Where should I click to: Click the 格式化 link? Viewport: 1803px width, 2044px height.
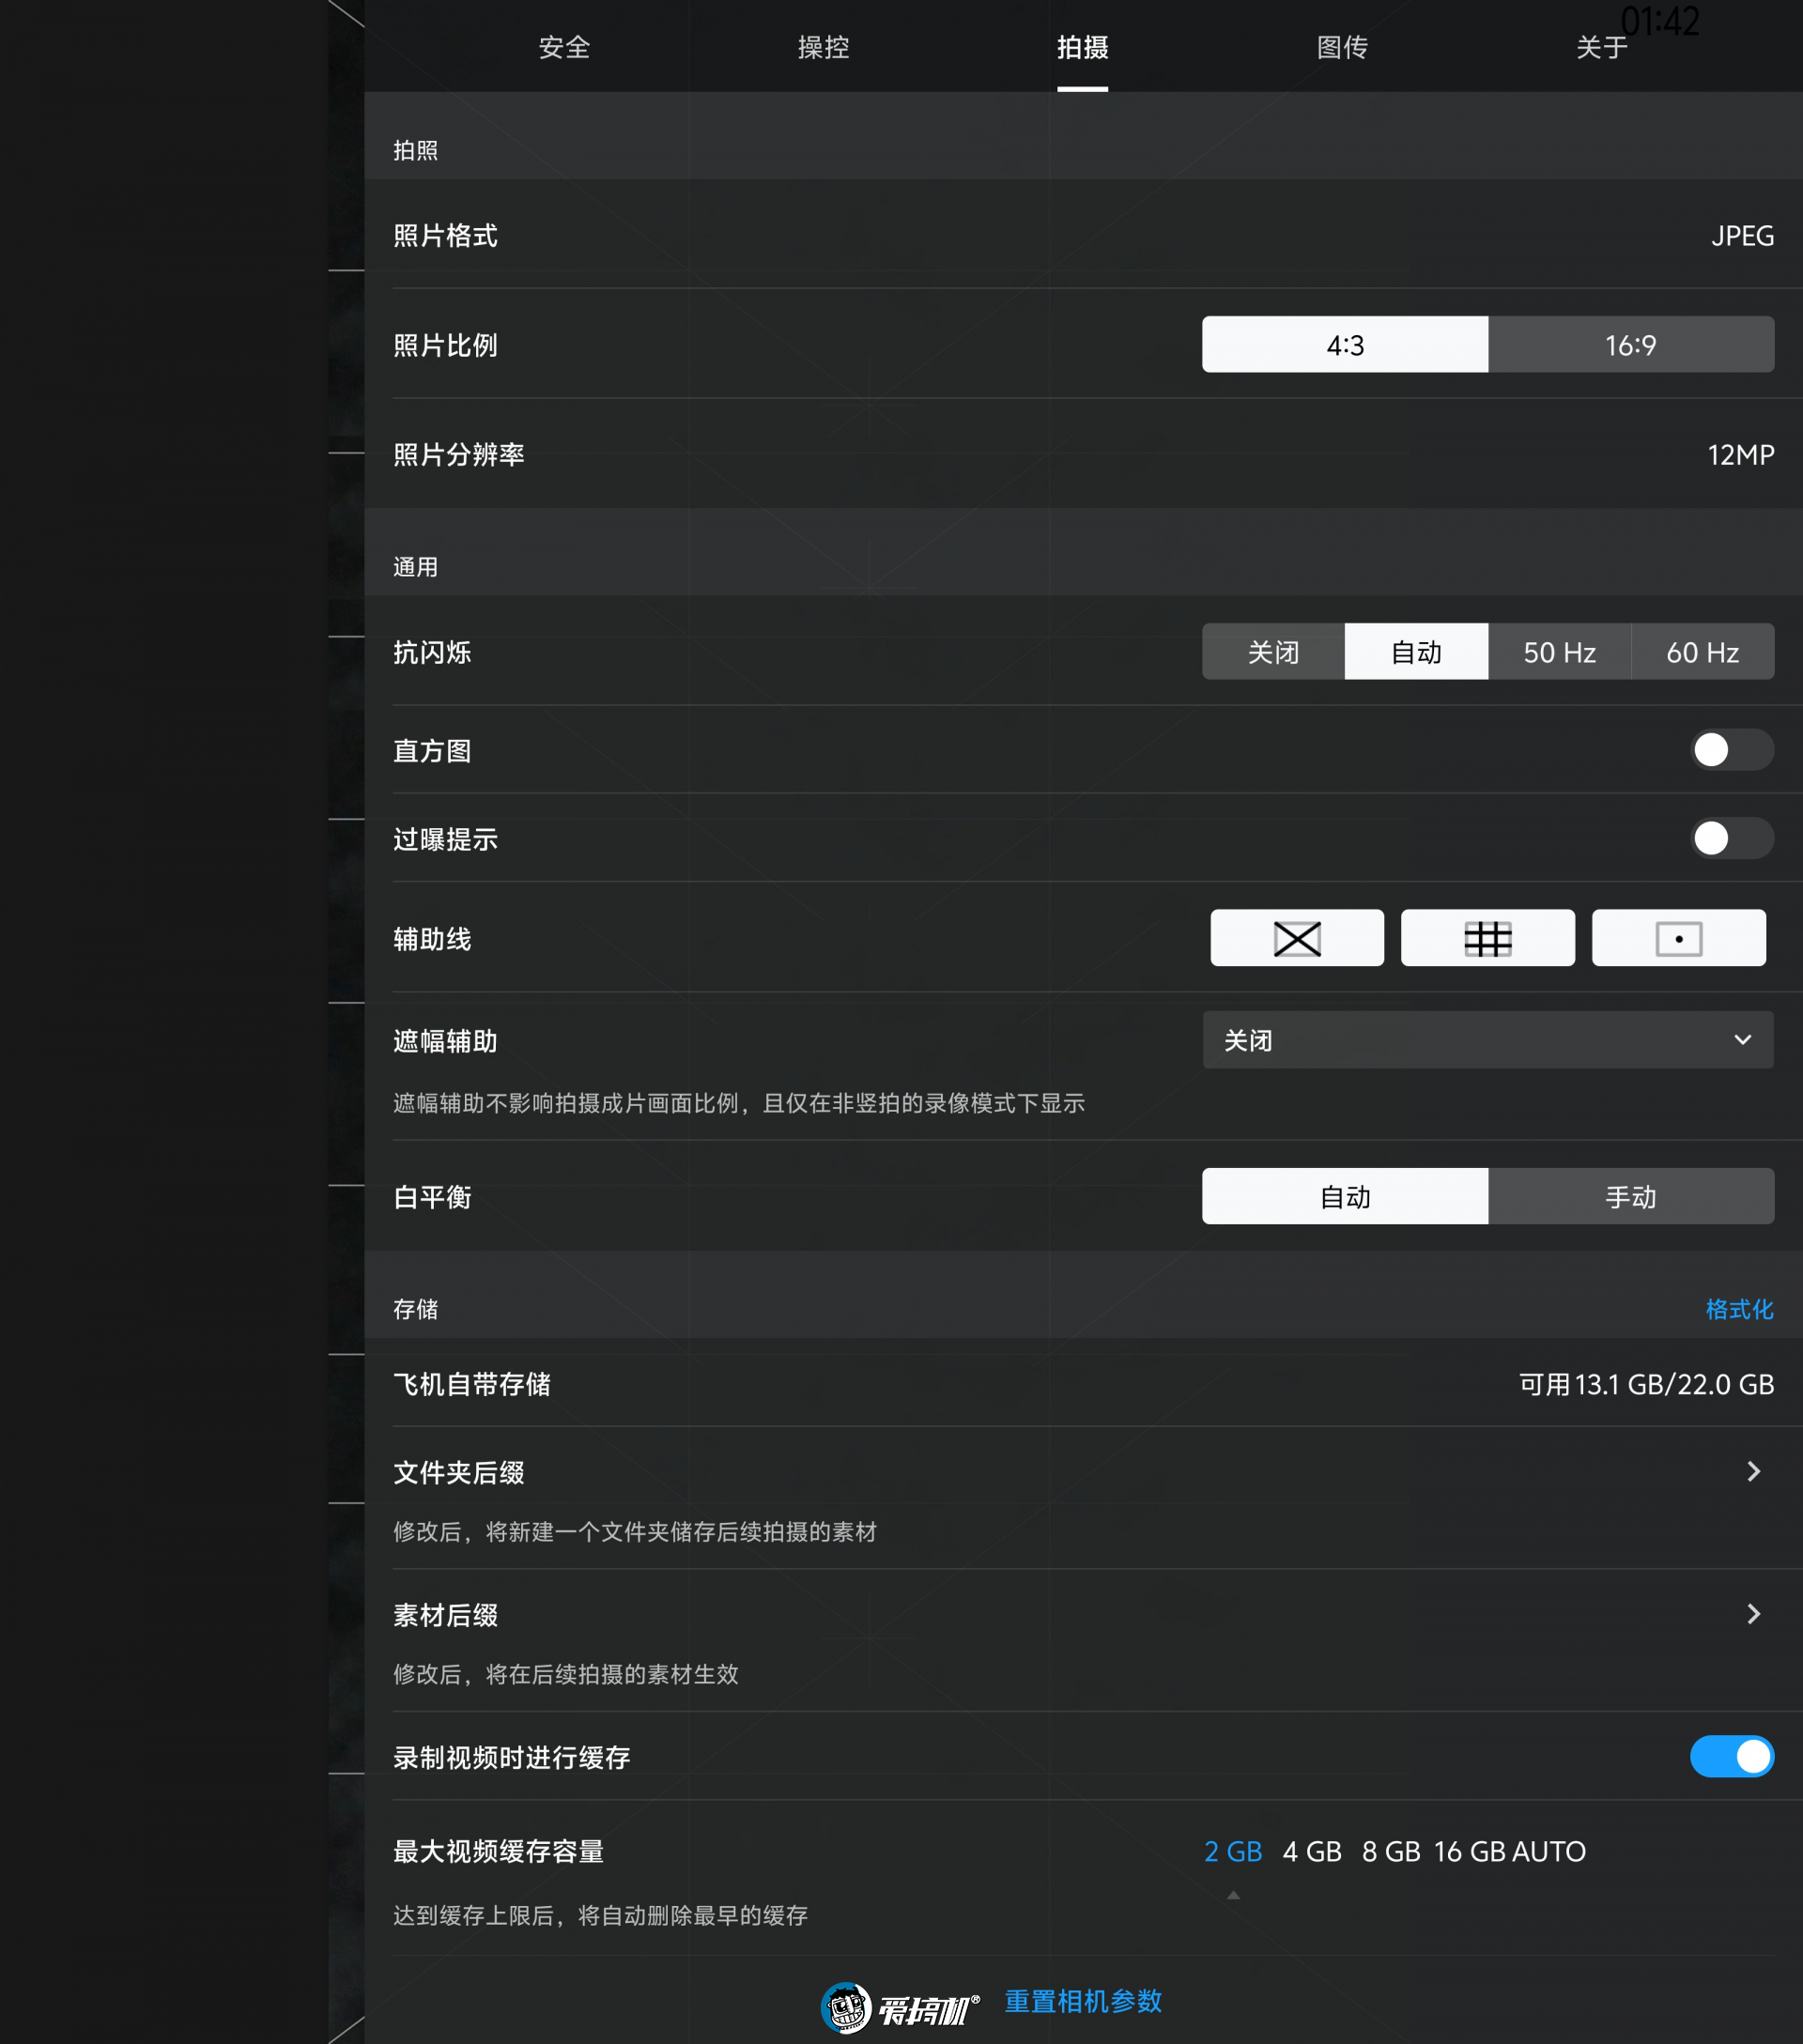click(x=1739, y=1309)
